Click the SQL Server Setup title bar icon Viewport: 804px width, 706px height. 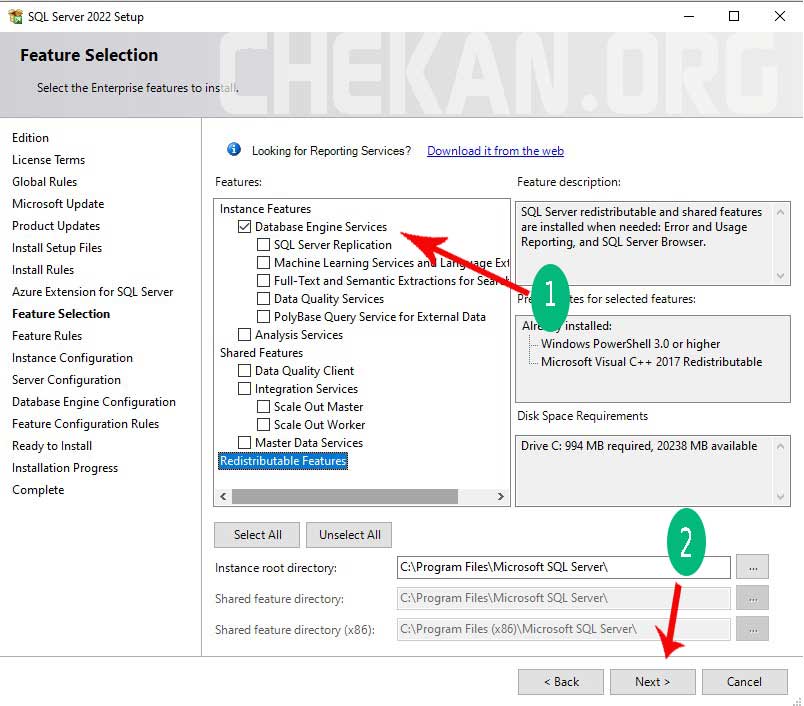pyautogui.click(x=15, y=16)
